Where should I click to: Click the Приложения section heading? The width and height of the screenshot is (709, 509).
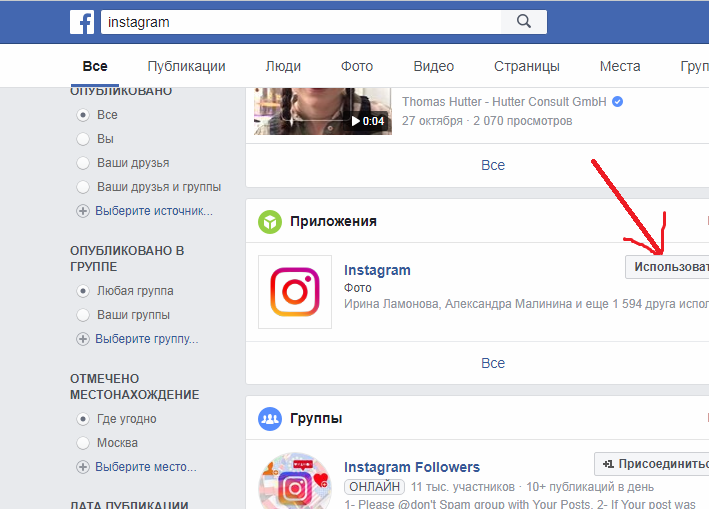pos(333,222)
